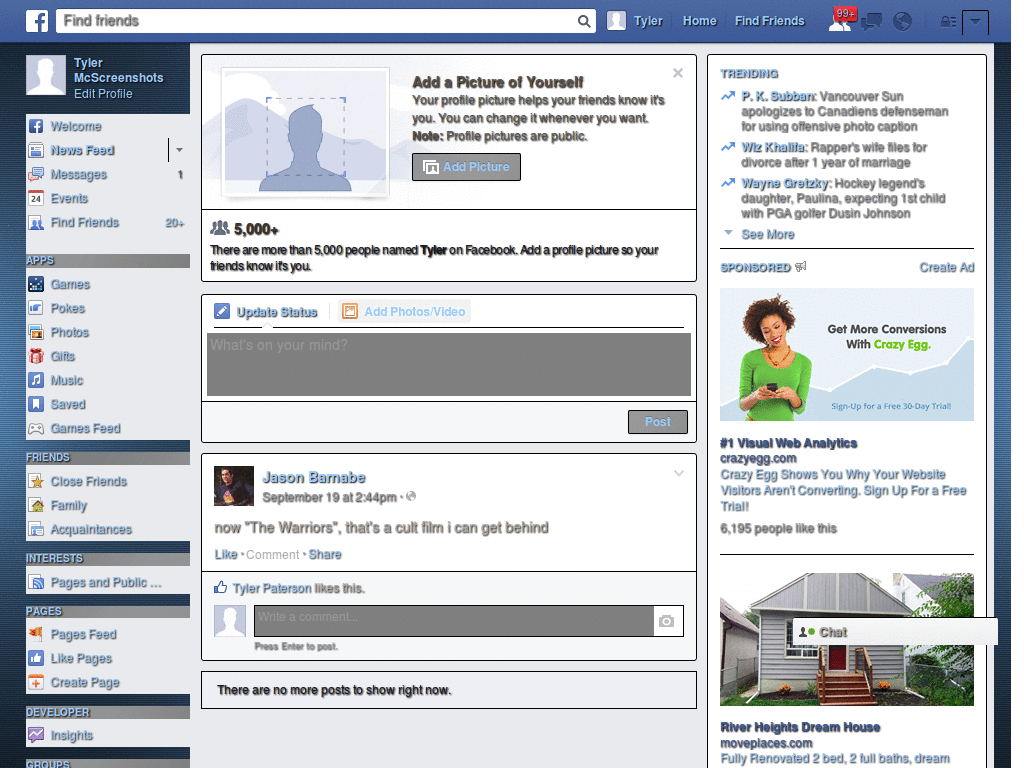Click Tyler Paterson name in likes
The image size is (1024, 768).
[272, 588]
